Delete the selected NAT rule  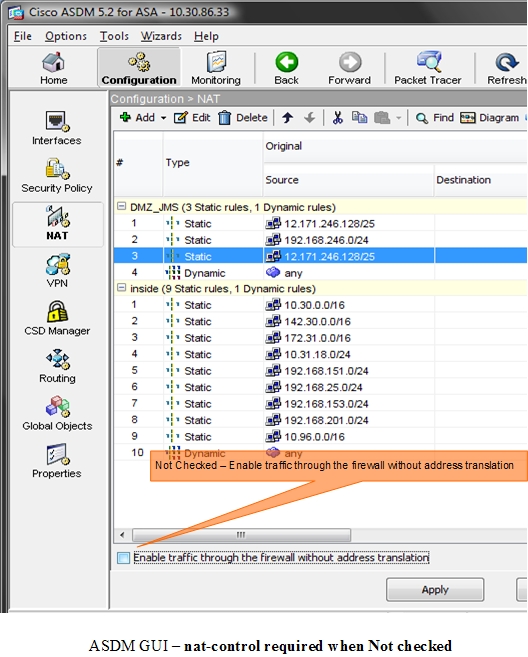[243, 118]
